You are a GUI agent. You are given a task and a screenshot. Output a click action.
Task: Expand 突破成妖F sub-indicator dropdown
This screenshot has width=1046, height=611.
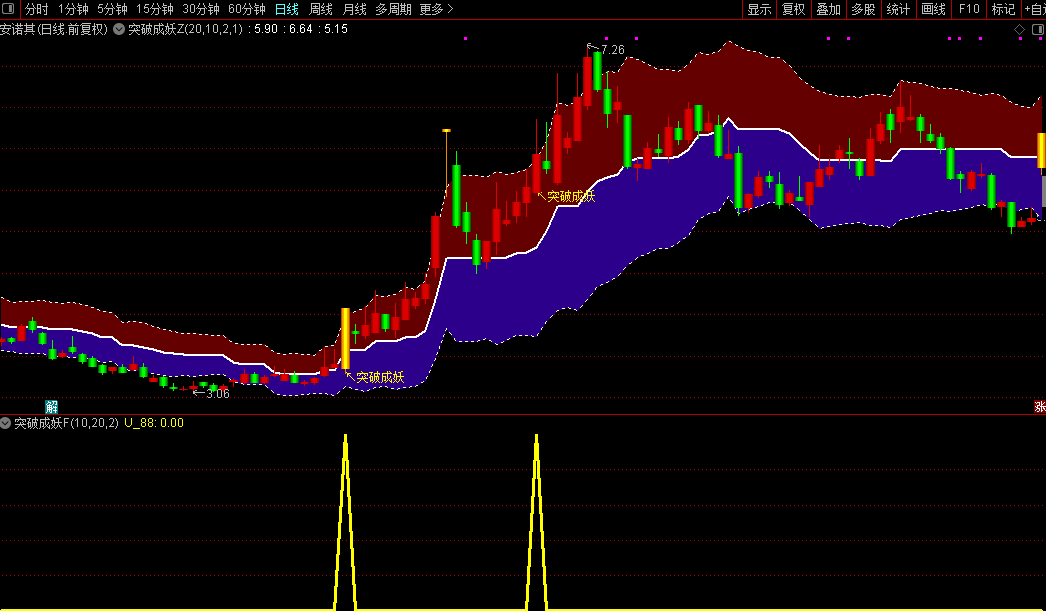tap(5, 423)
